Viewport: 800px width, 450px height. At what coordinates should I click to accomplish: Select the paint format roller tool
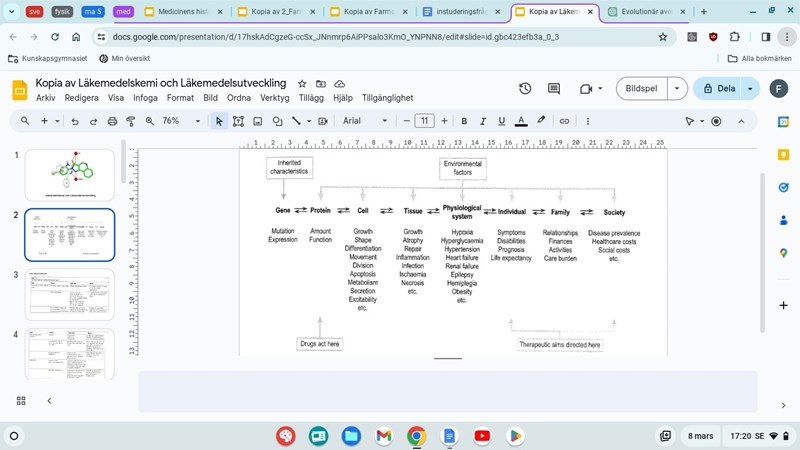pos(131,121)
